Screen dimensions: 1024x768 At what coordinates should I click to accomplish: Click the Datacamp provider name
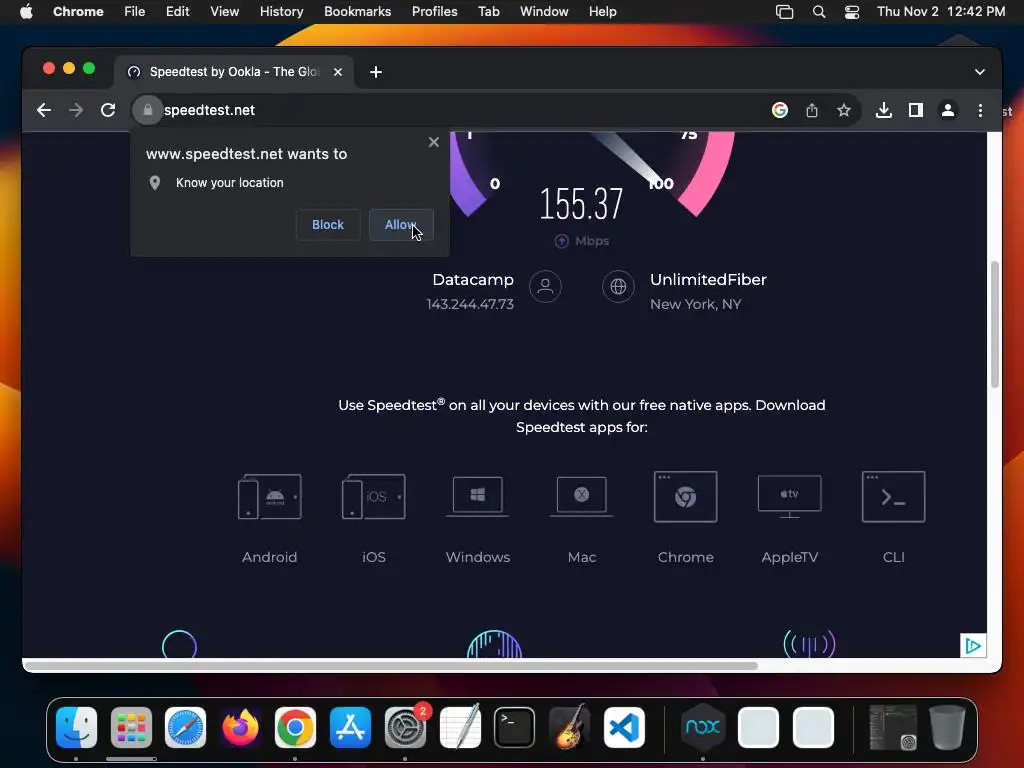click(x=473, y=280)
